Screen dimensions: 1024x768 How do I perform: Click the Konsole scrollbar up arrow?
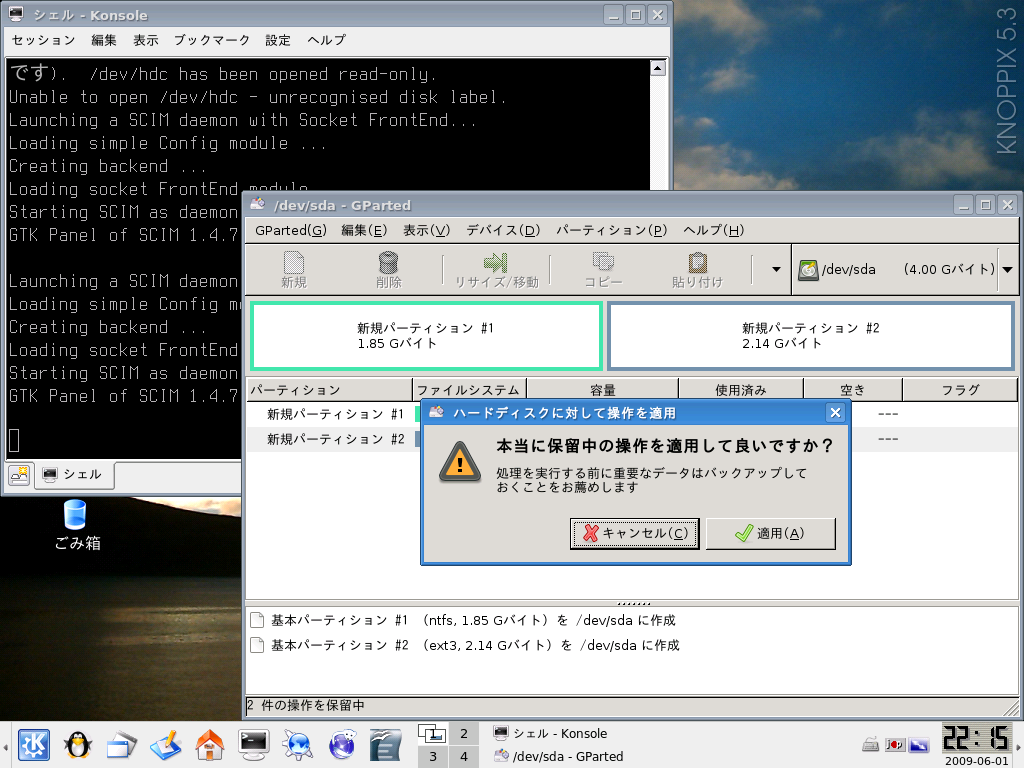click(x=658, y=67)
